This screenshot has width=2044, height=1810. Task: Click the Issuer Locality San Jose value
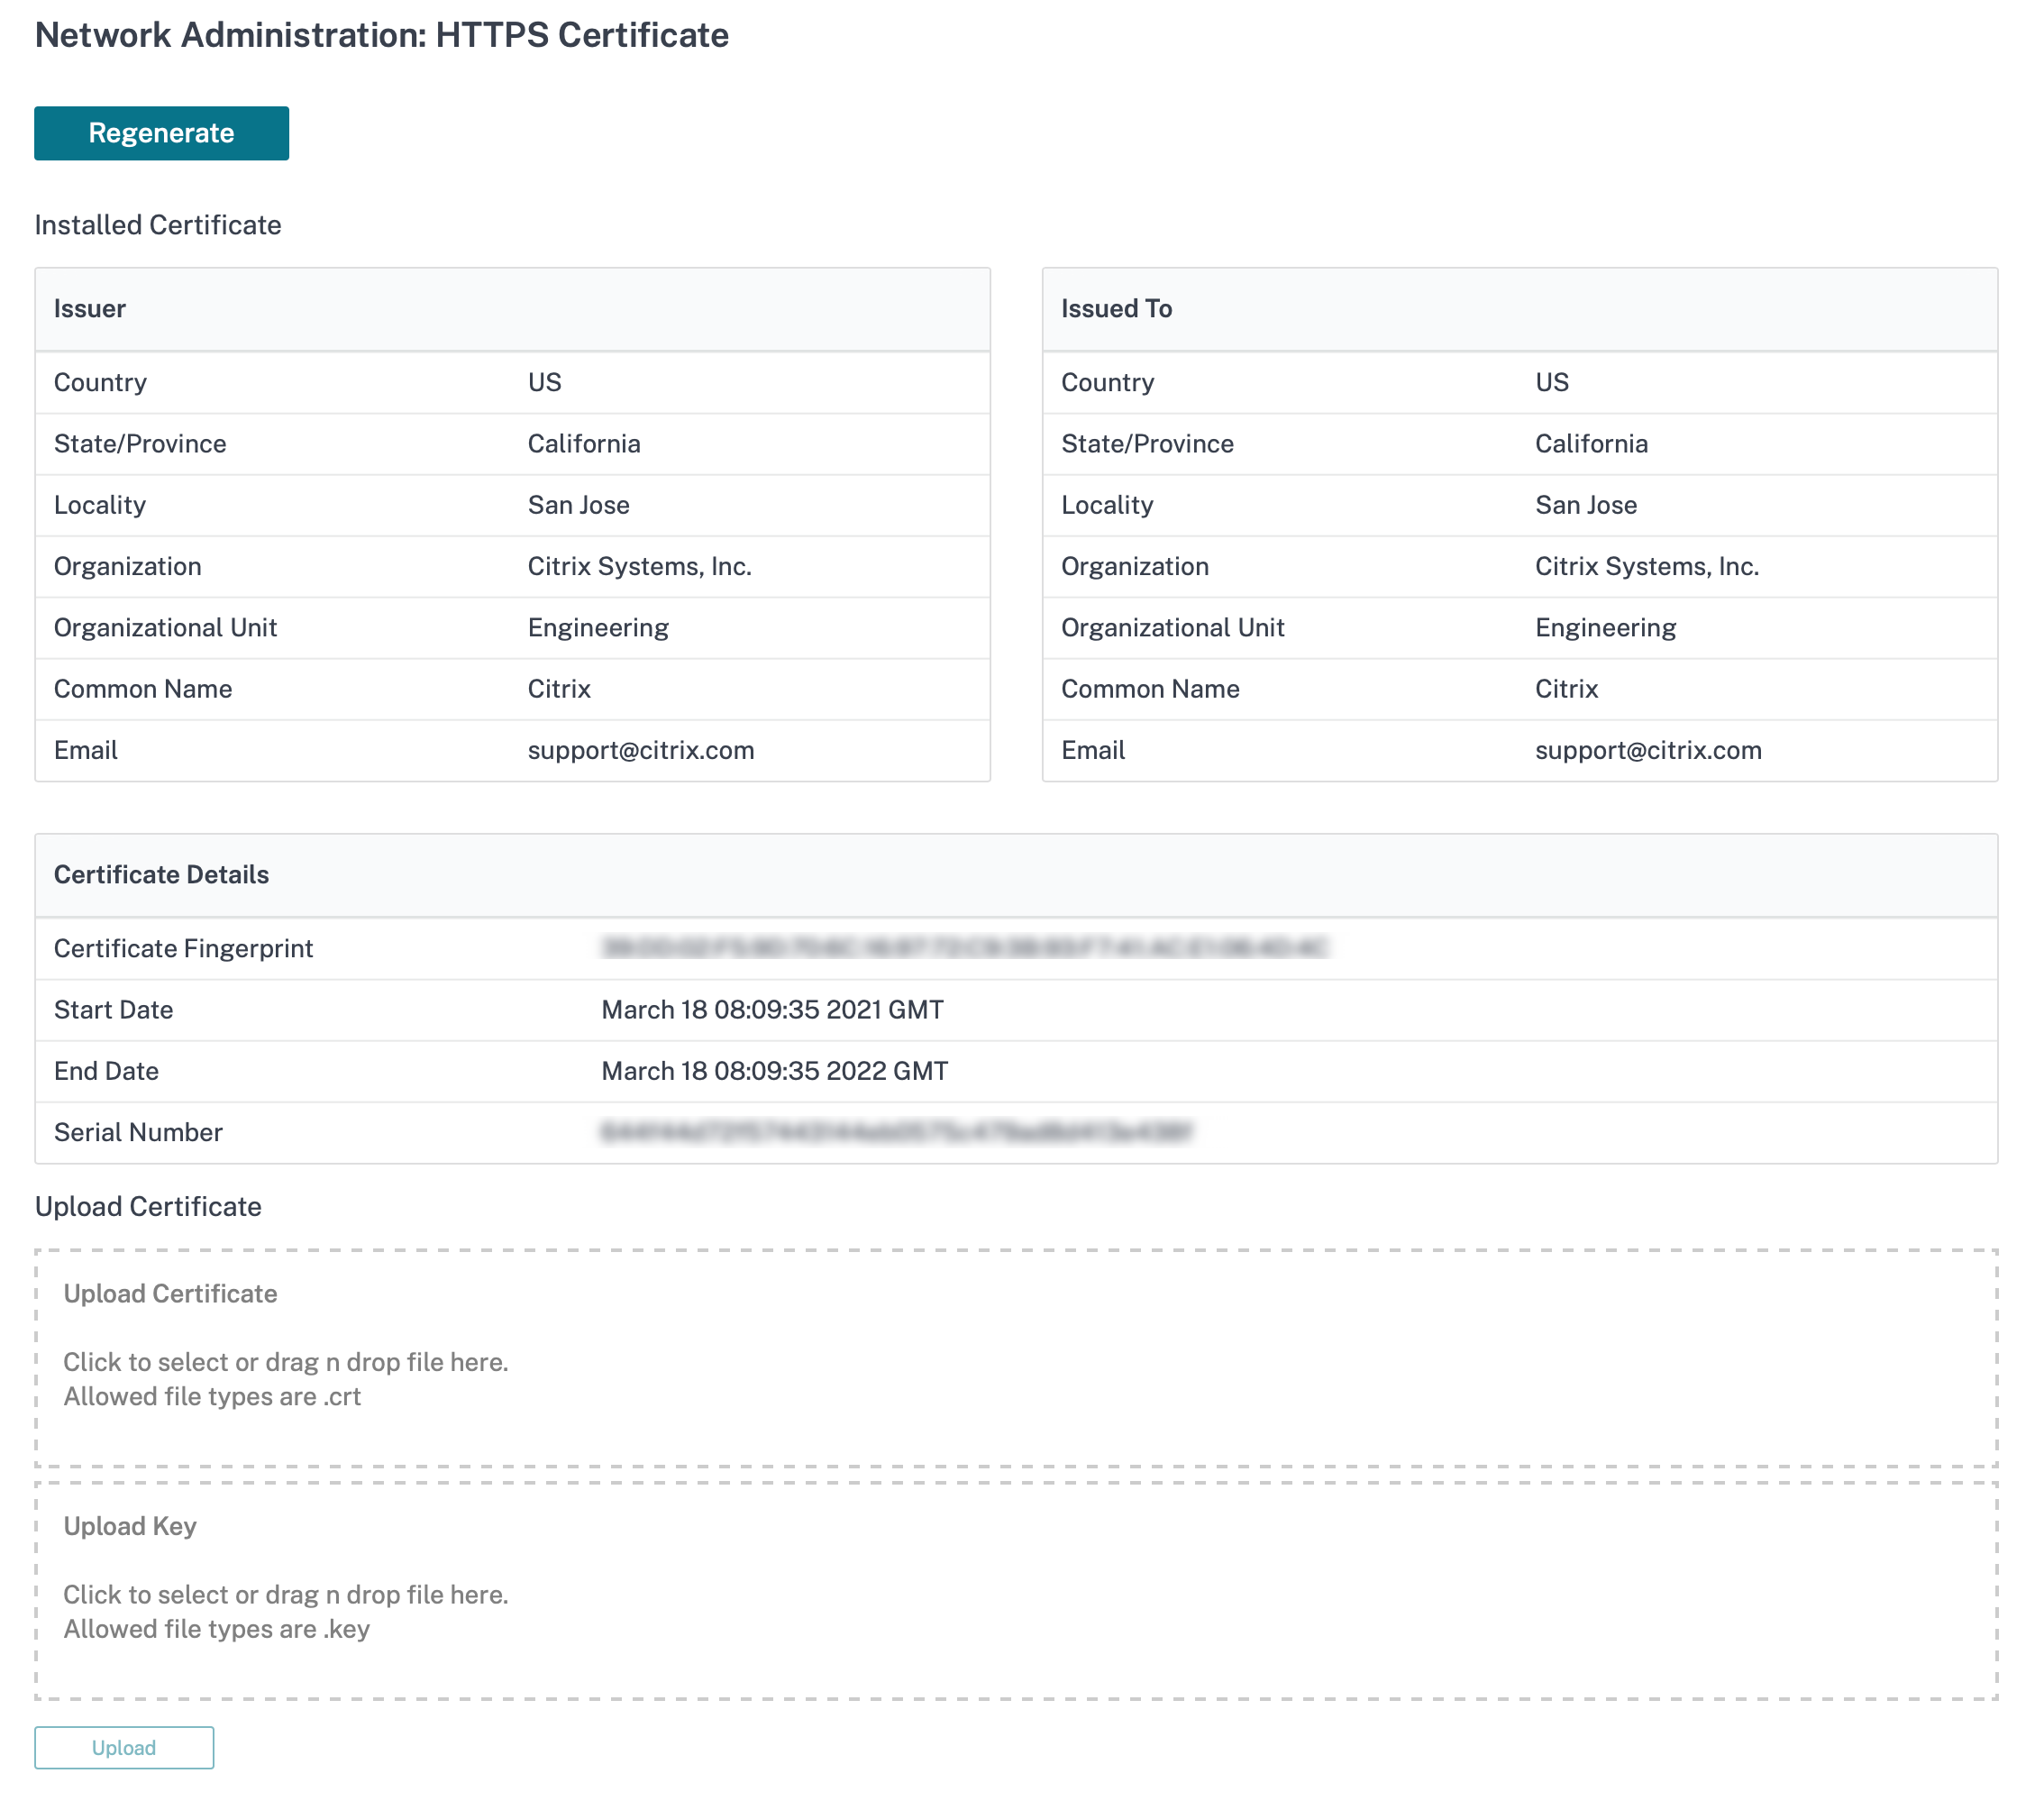point(578,505)
